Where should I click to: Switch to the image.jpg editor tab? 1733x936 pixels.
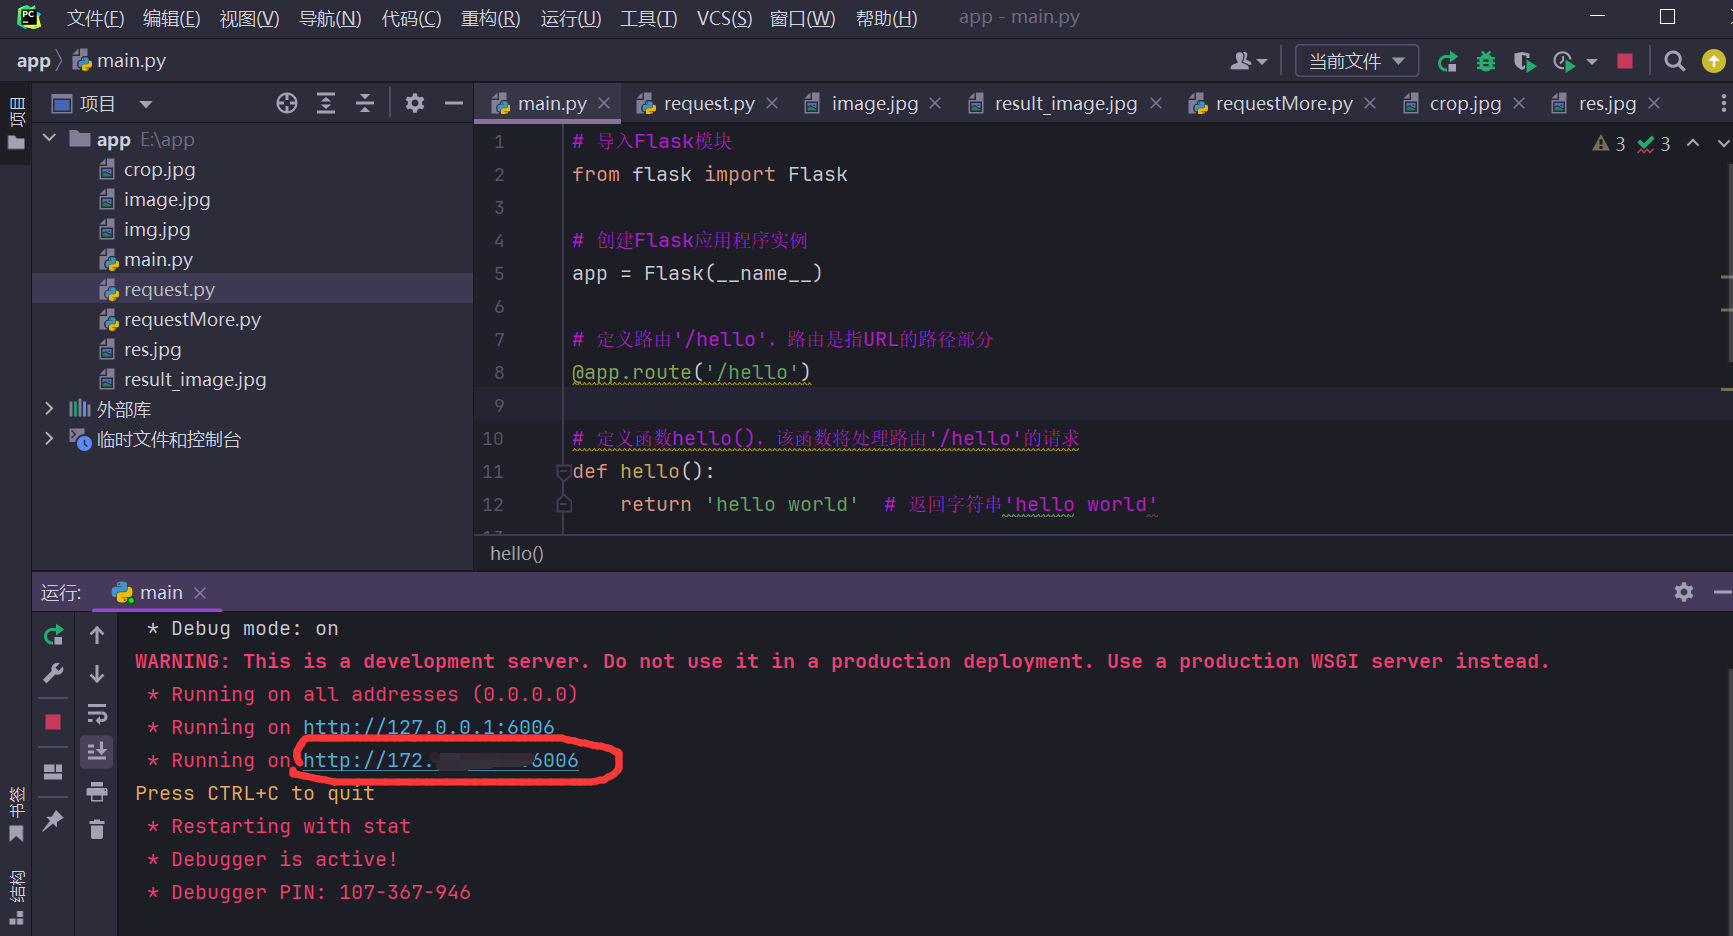coord(874,104)
